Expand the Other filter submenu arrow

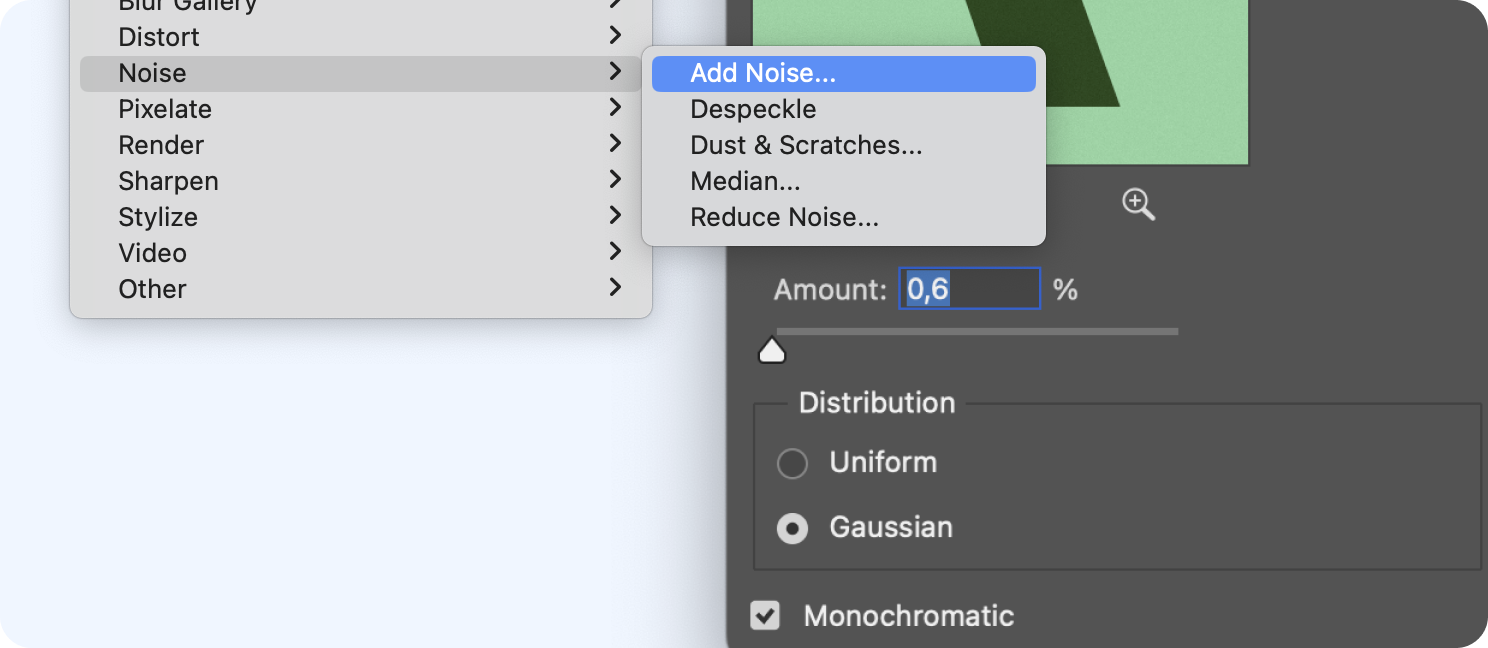tap(615, 288)
